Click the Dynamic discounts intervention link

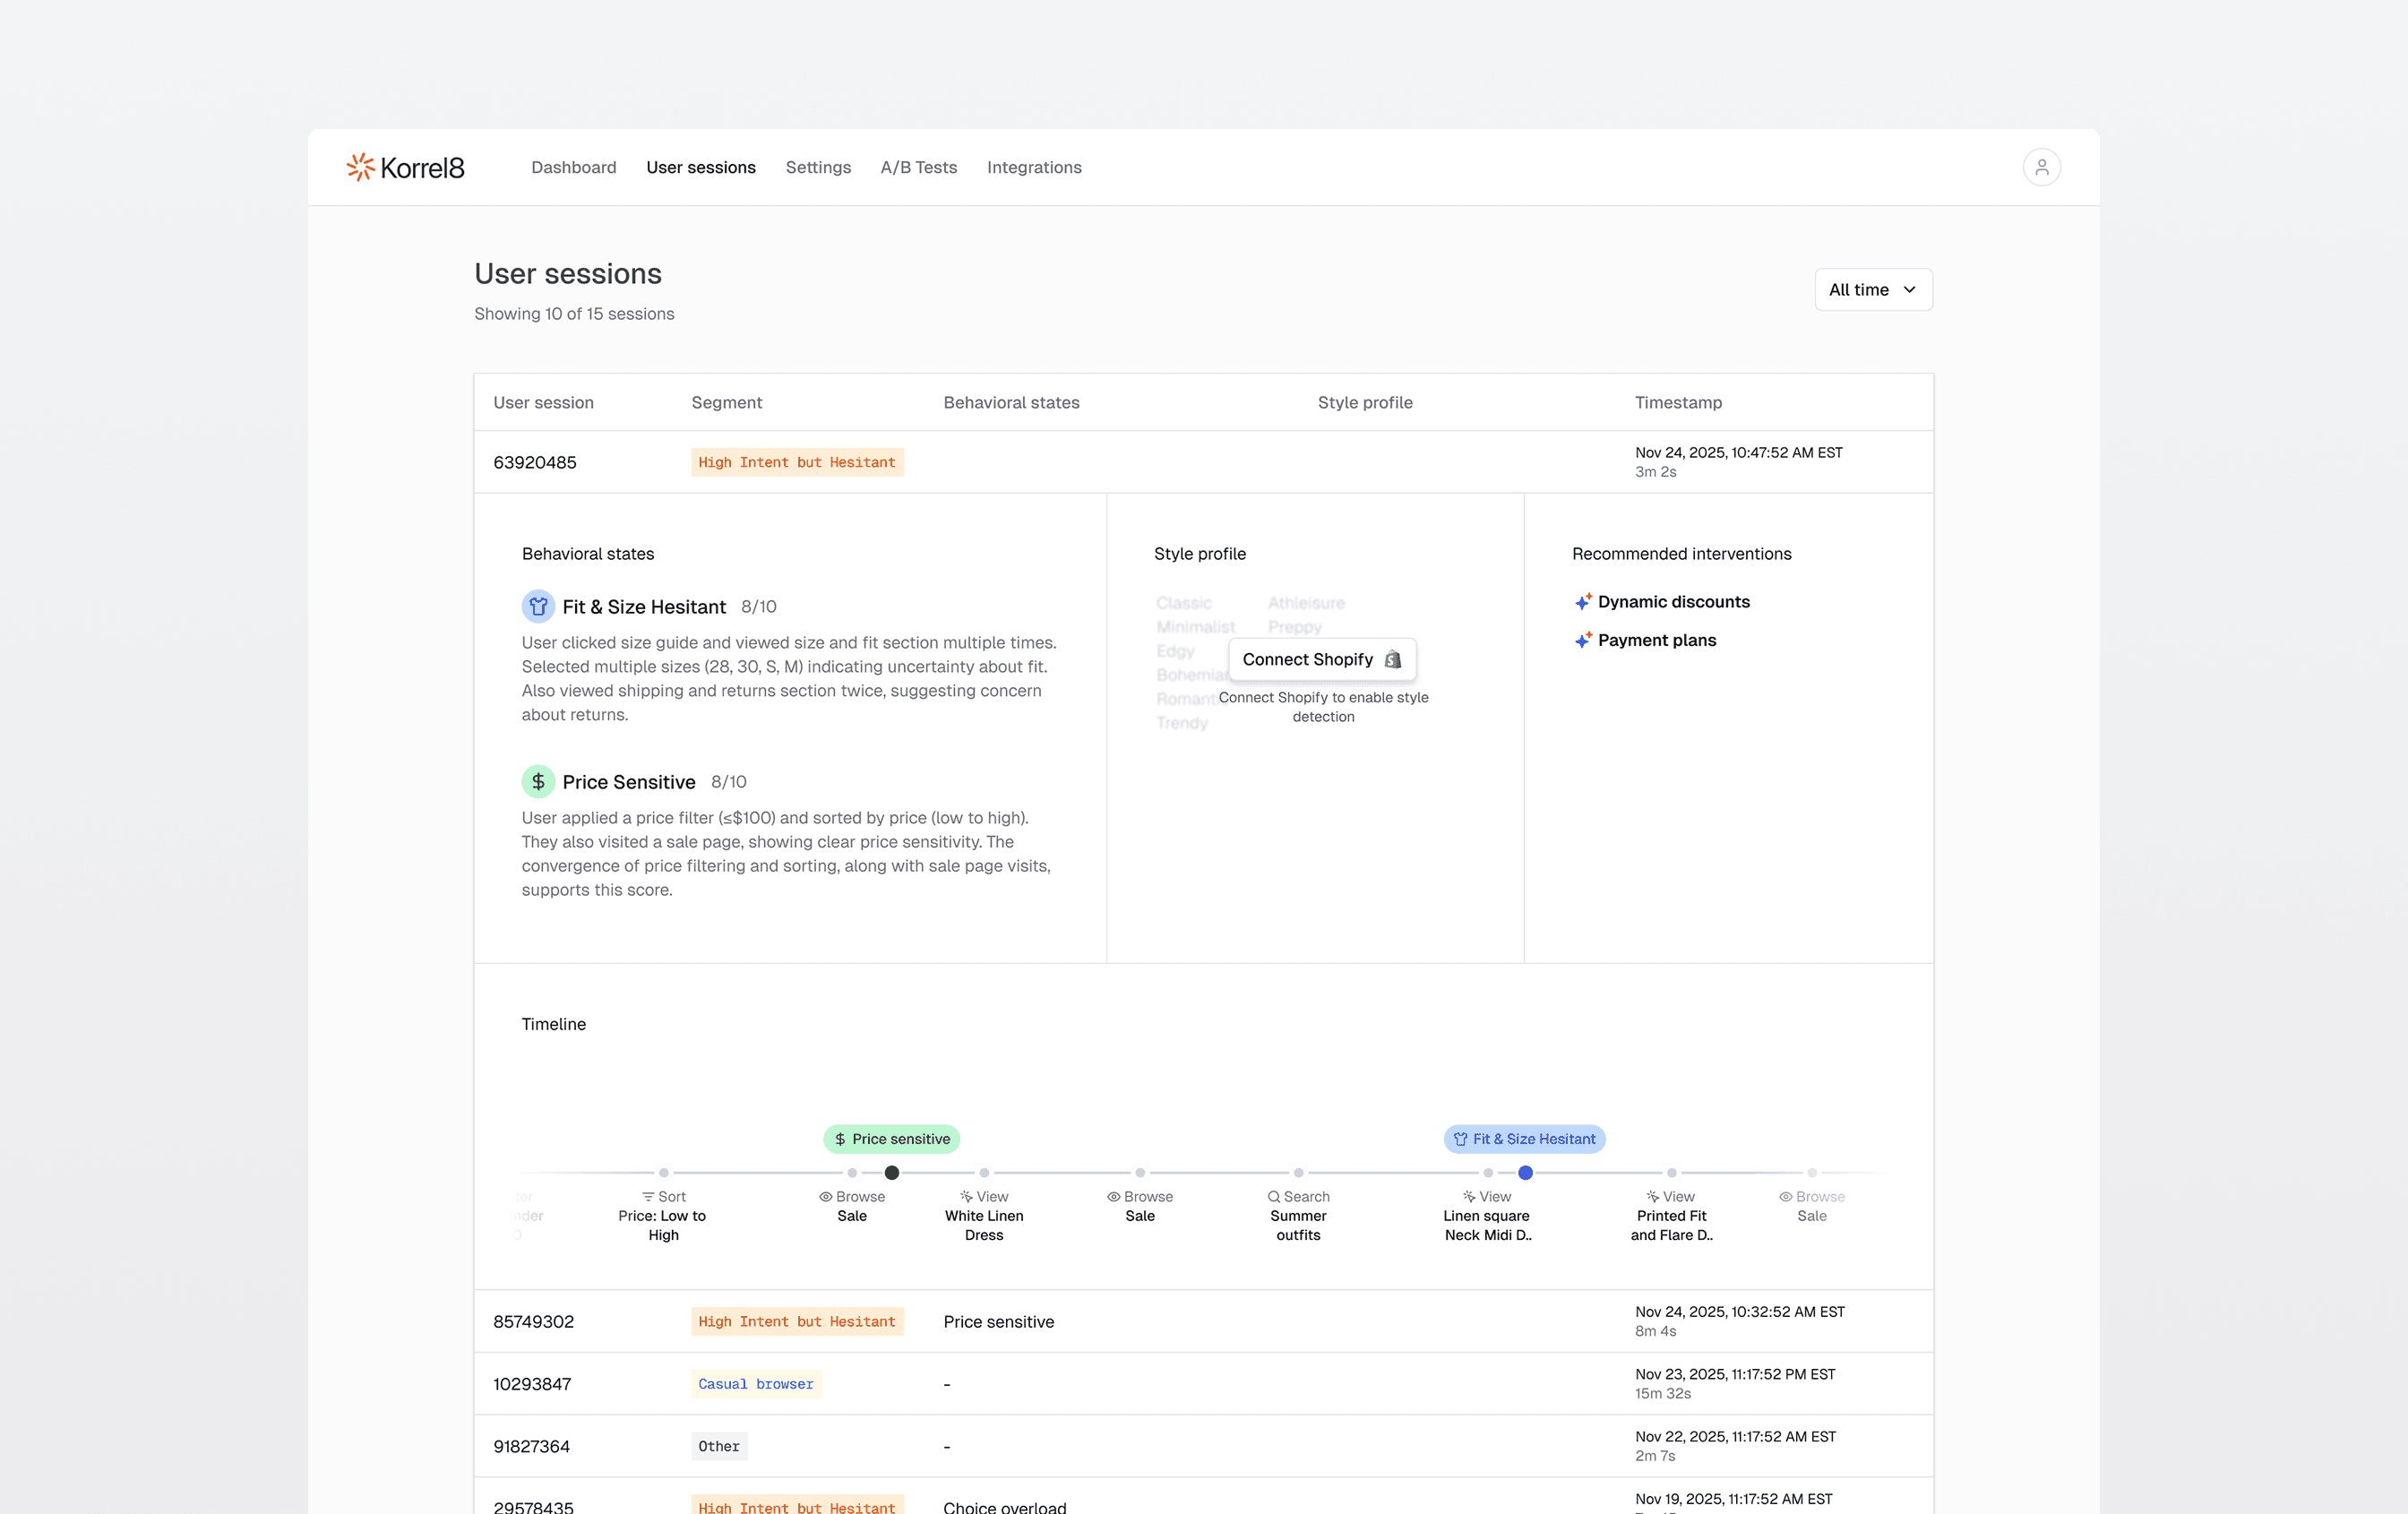[1673, 602]
